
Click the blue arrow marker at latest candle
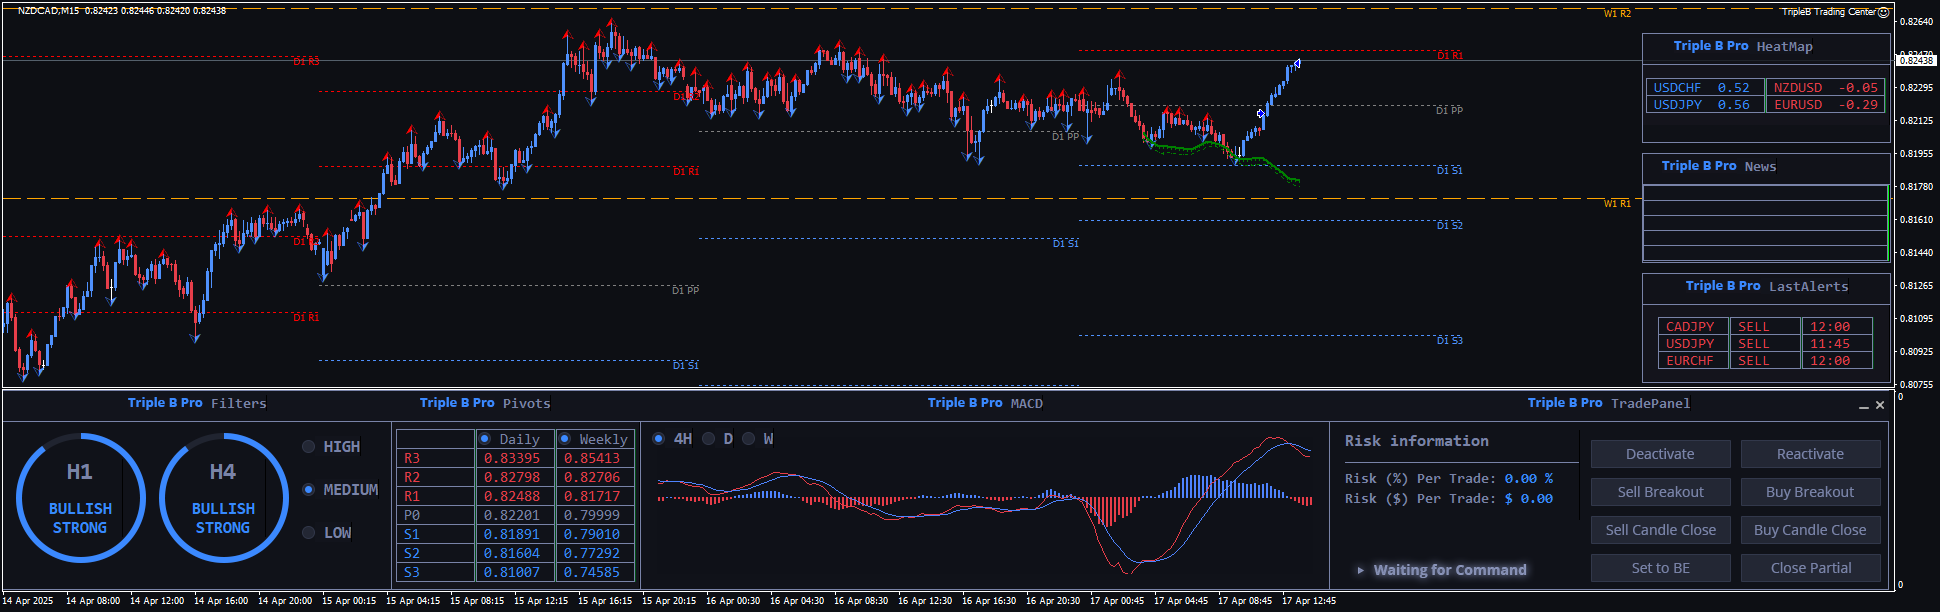point(1297,64)
